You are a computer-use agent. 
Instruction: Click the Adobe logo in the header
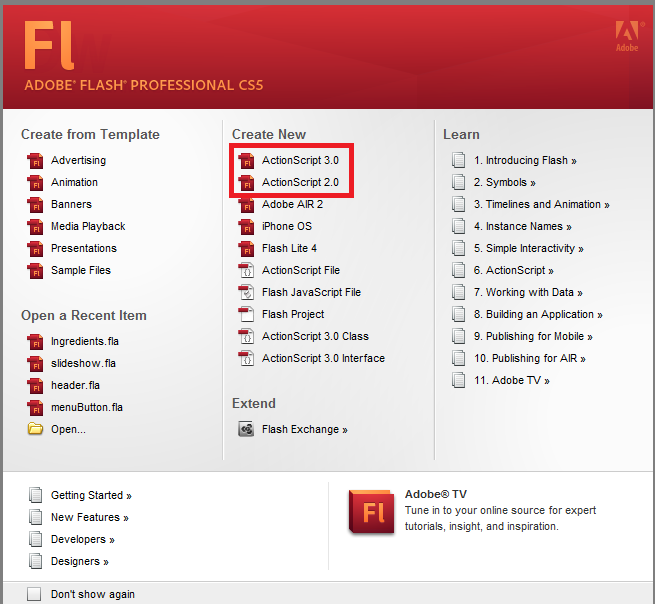(627, 36)
